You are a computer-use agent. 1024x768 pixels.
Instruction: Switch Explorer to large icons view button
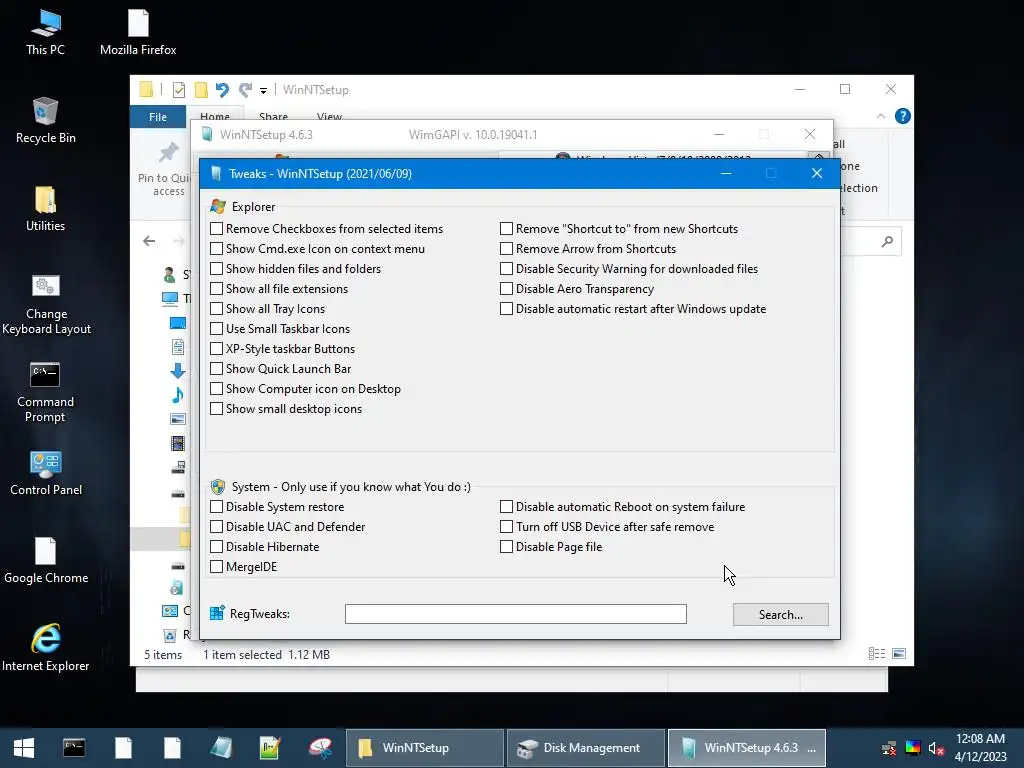(899, 654)
